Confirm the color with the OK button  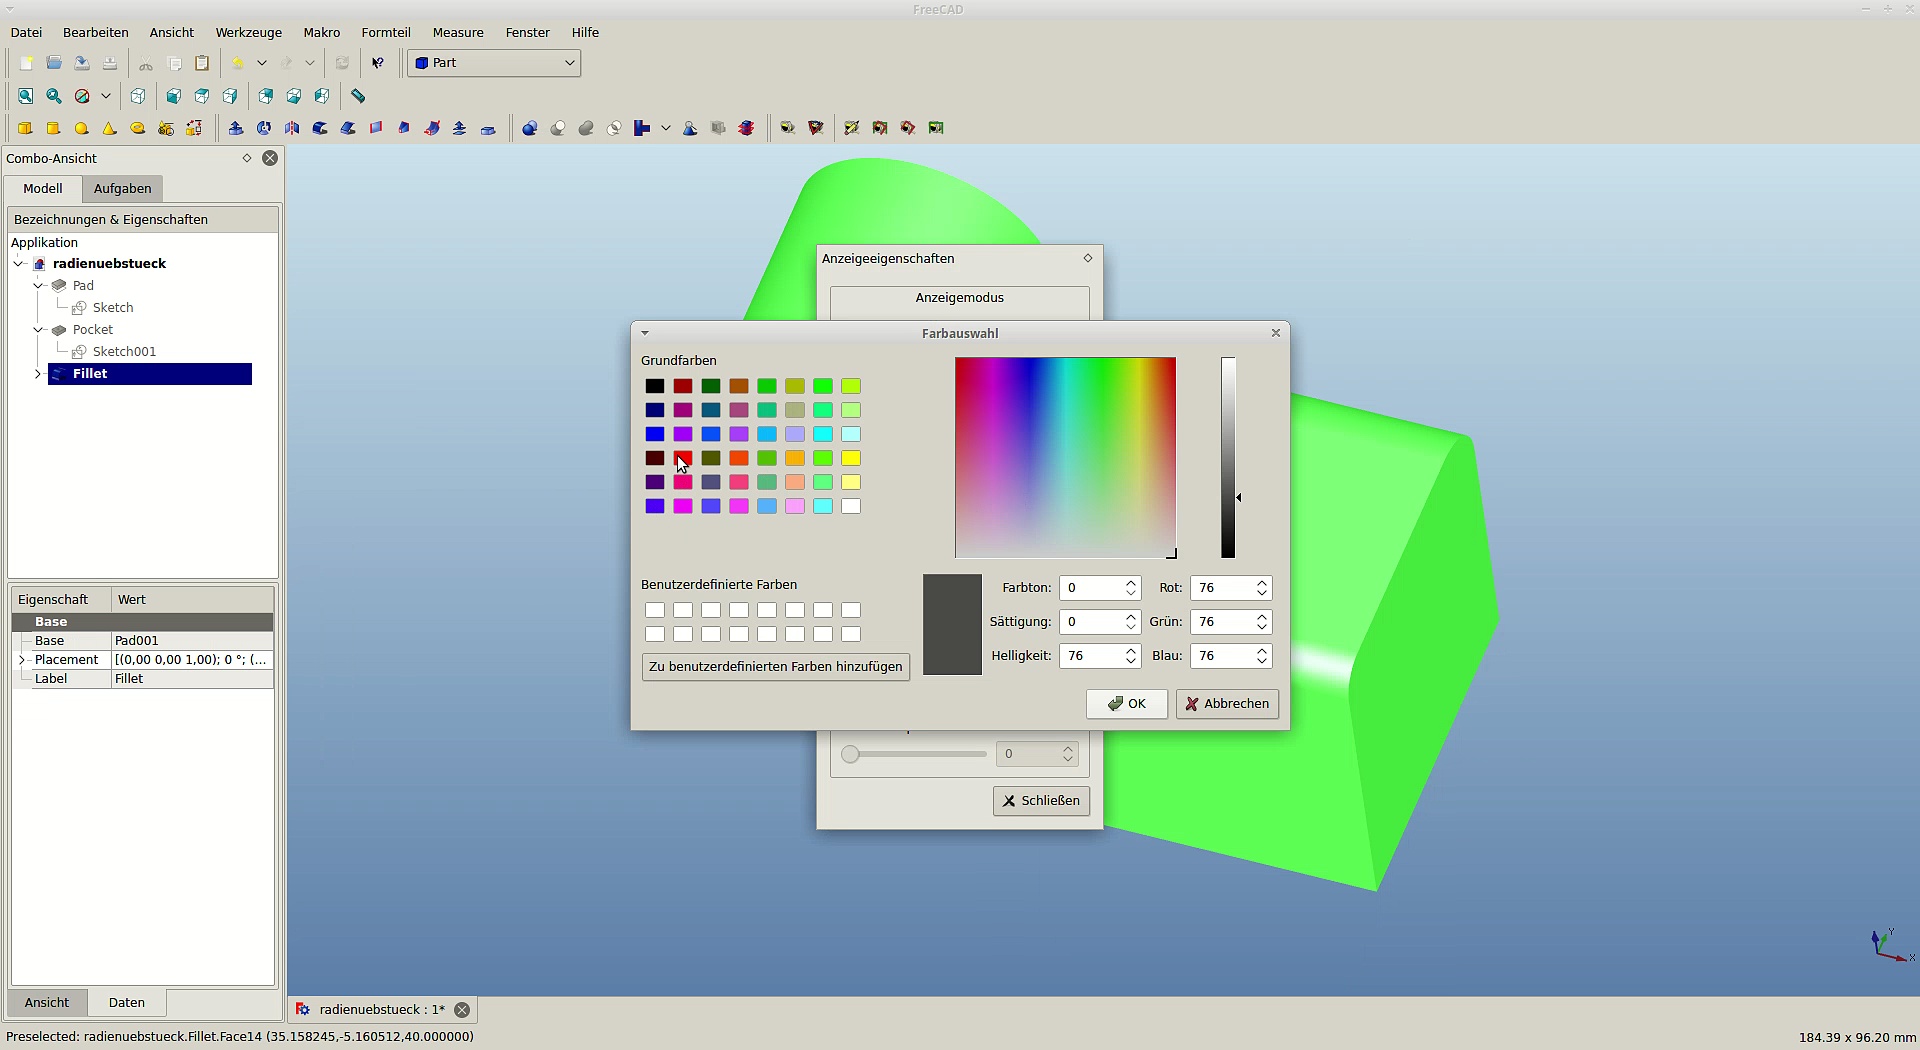[x=1126, y=704]
